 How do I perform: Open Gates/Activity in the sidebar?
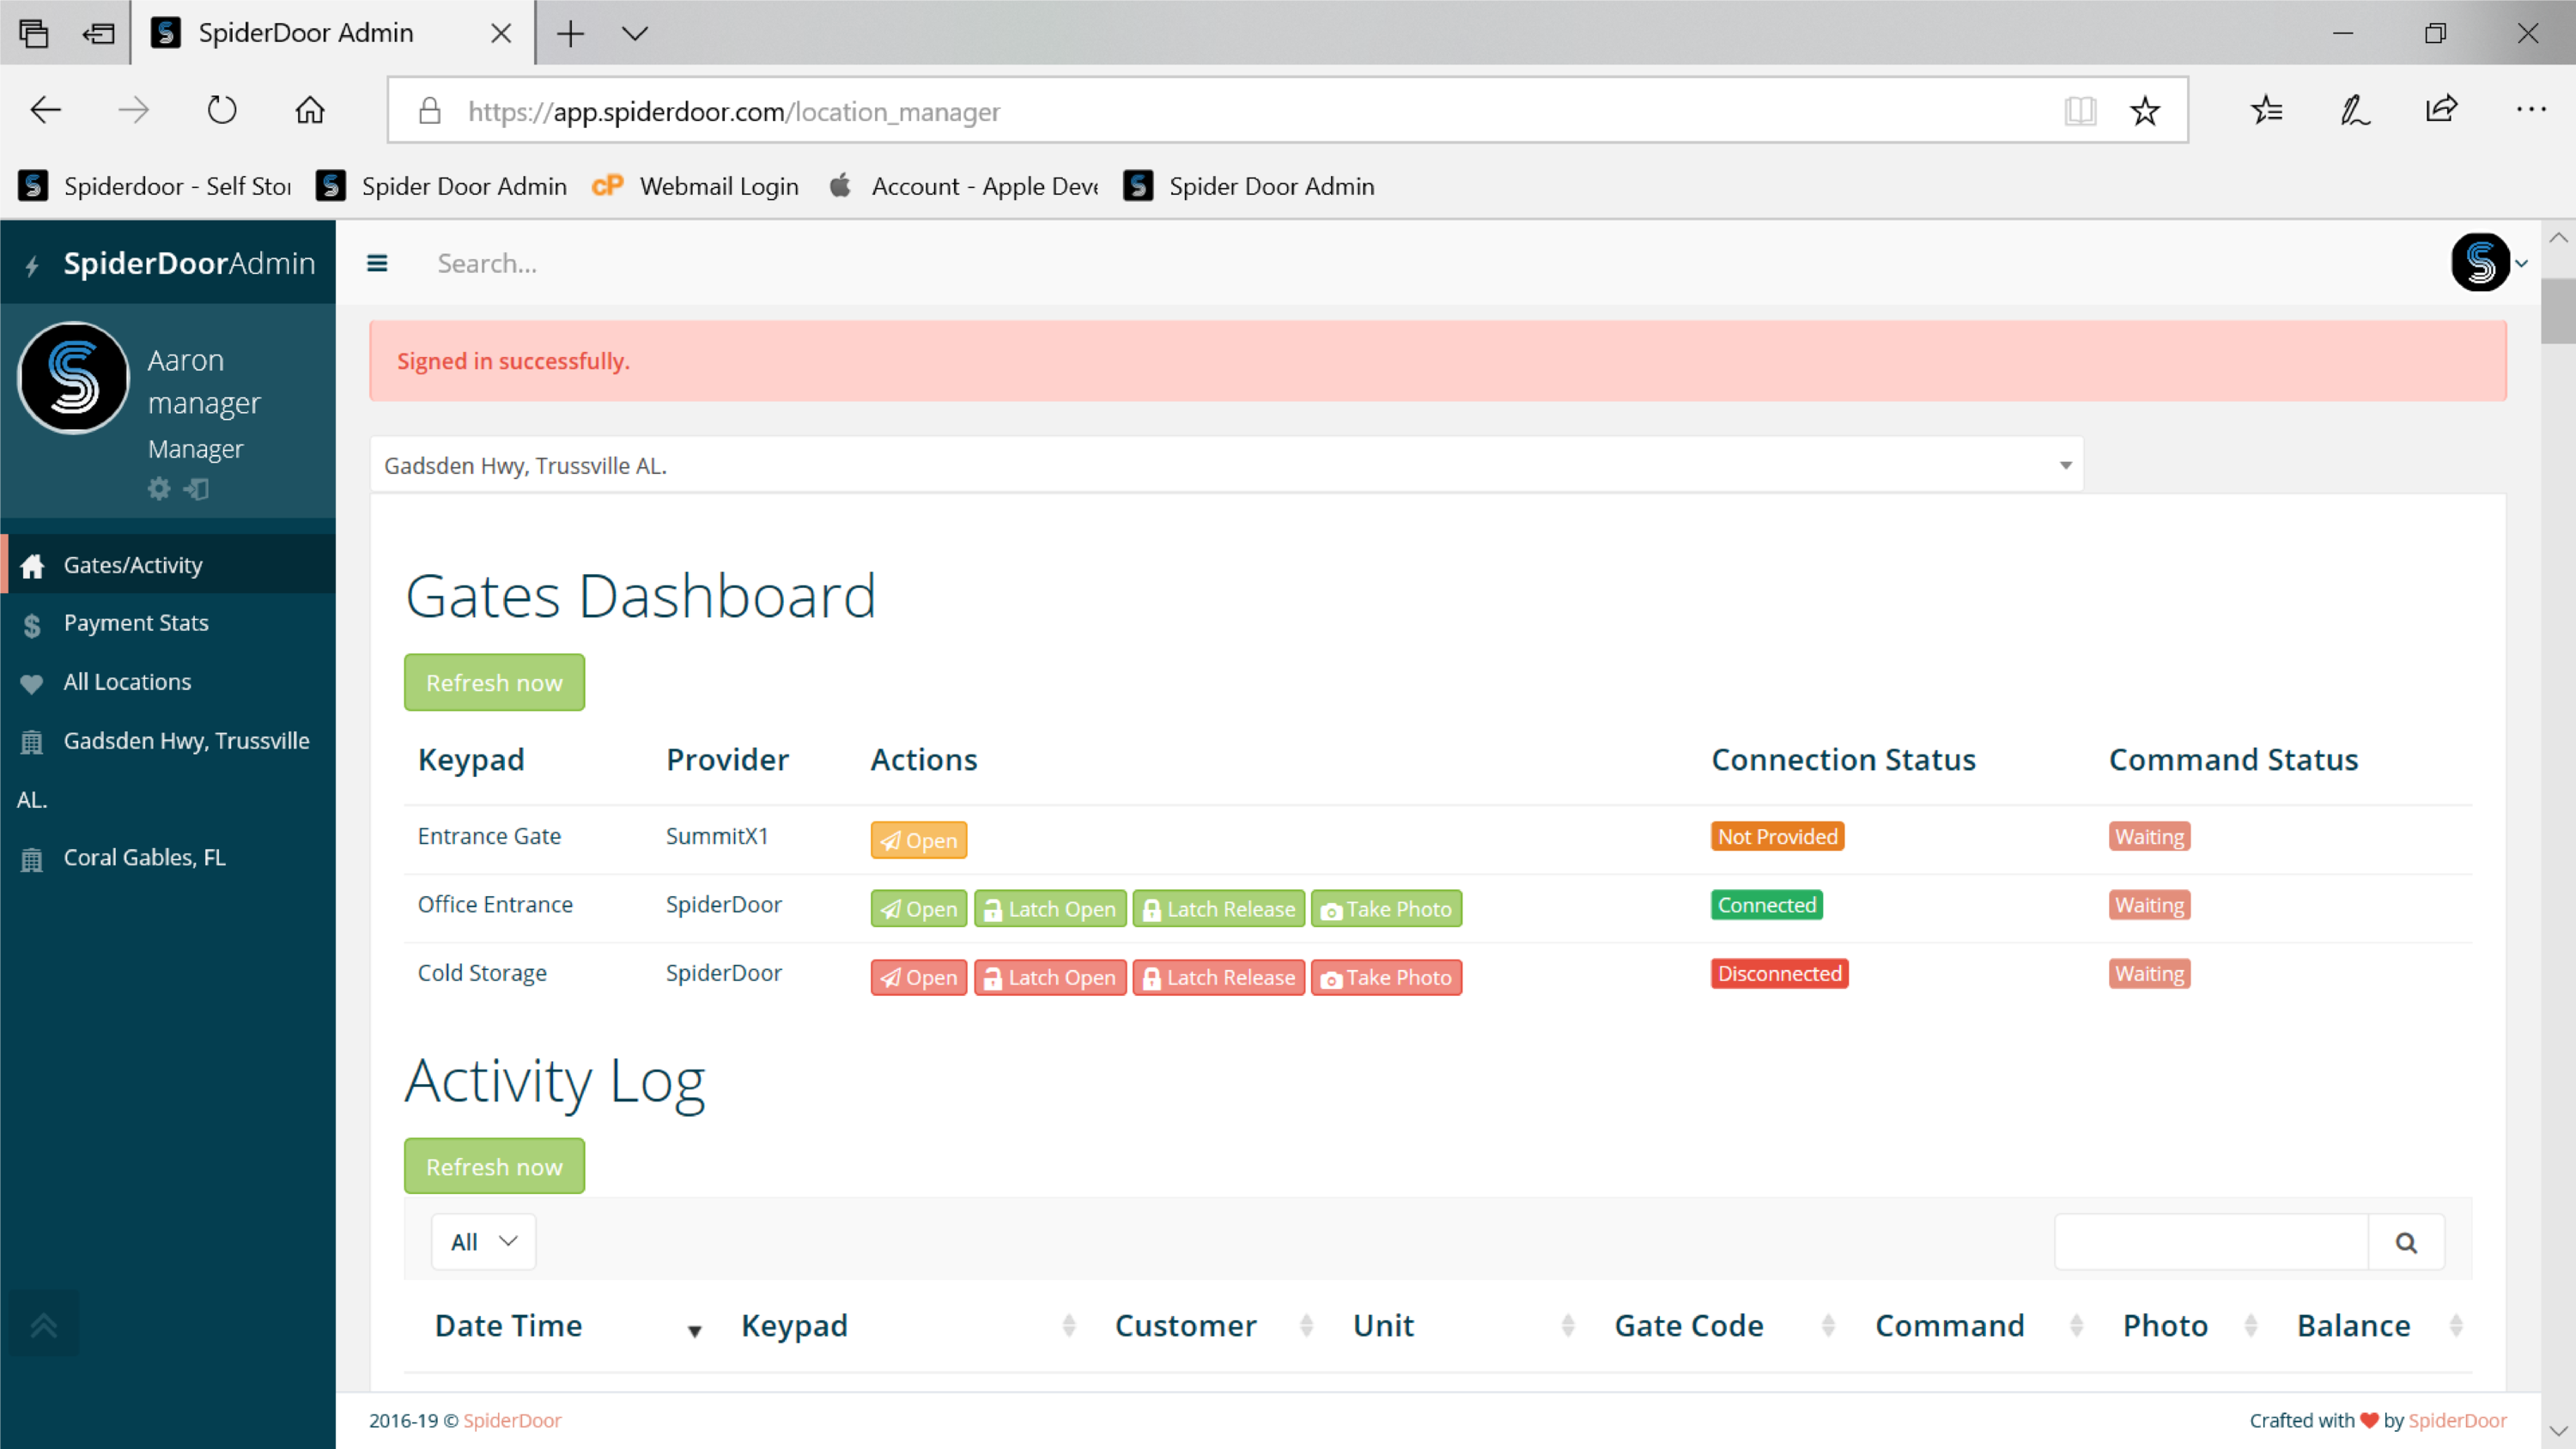pos(168,565)
